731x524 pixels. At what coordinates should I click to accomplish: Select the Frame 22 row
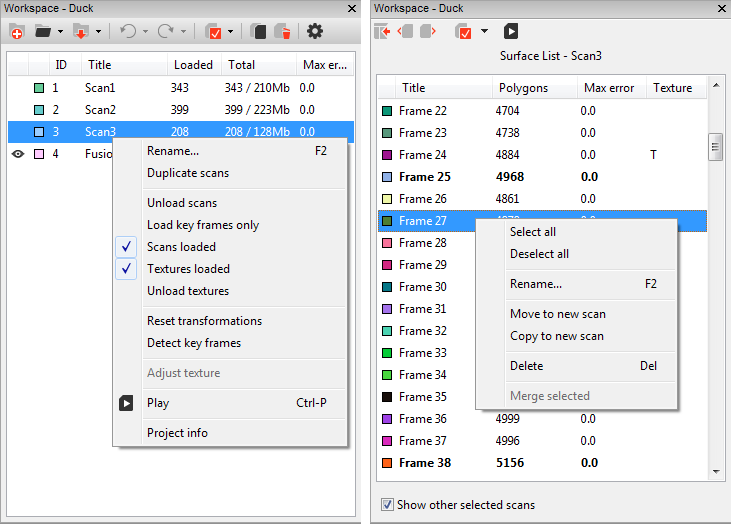click(x=543, y=110)
